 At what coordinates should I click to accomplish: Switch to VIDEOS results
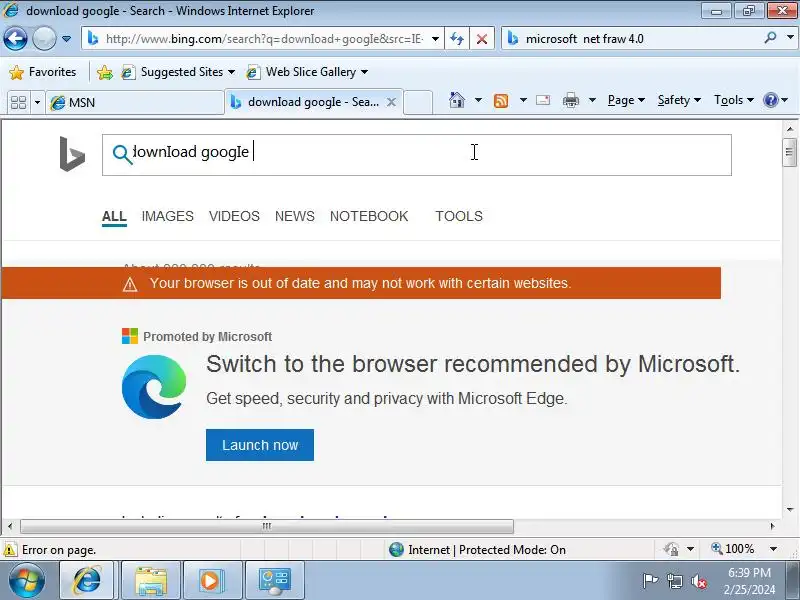(234, 216)
